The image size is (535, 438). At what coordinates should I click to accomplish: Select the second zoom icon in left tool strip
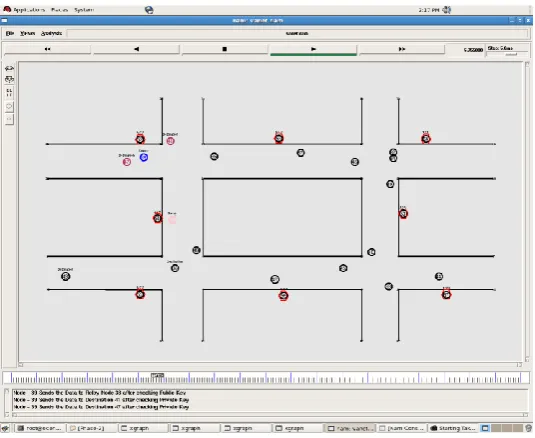[9, 79]
